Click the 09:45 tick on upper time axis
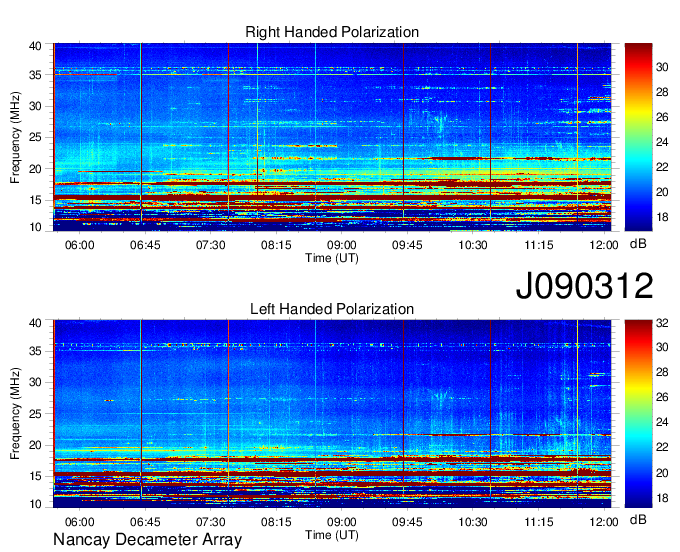This screenshot has height=552, width=680. click(x=407, y=245)
